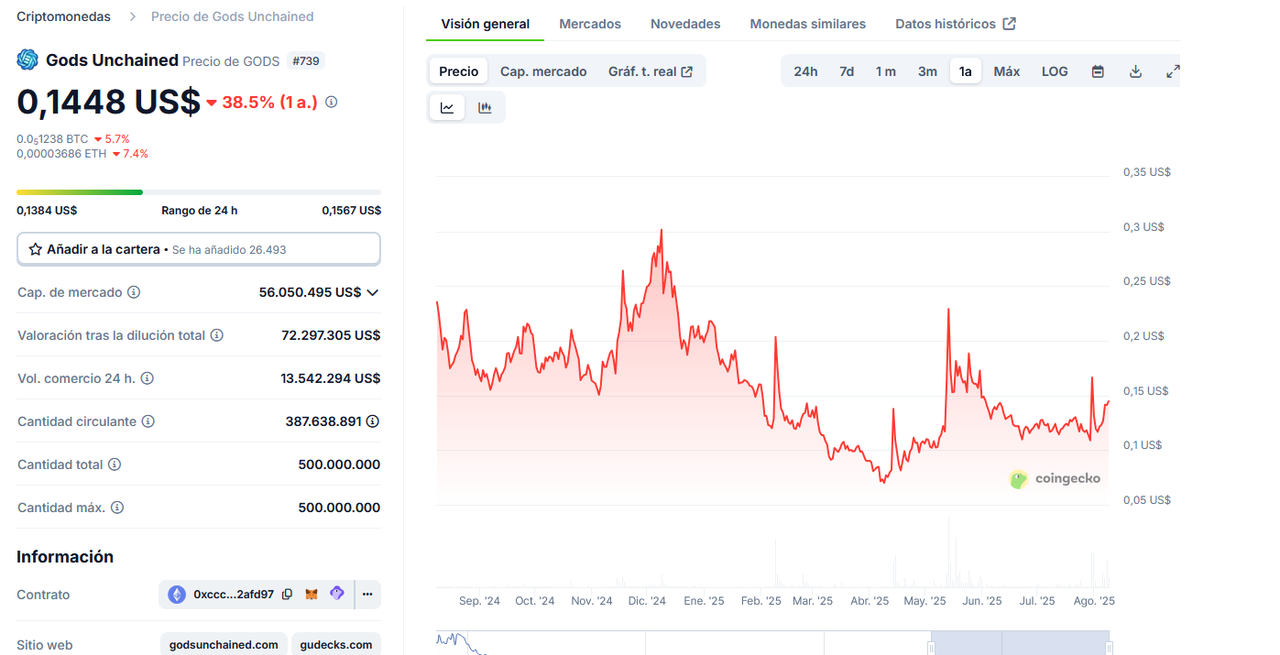Viewport: 1280px width, 655px height.
Task: Select the 7d time range
Action: point(846,71)
